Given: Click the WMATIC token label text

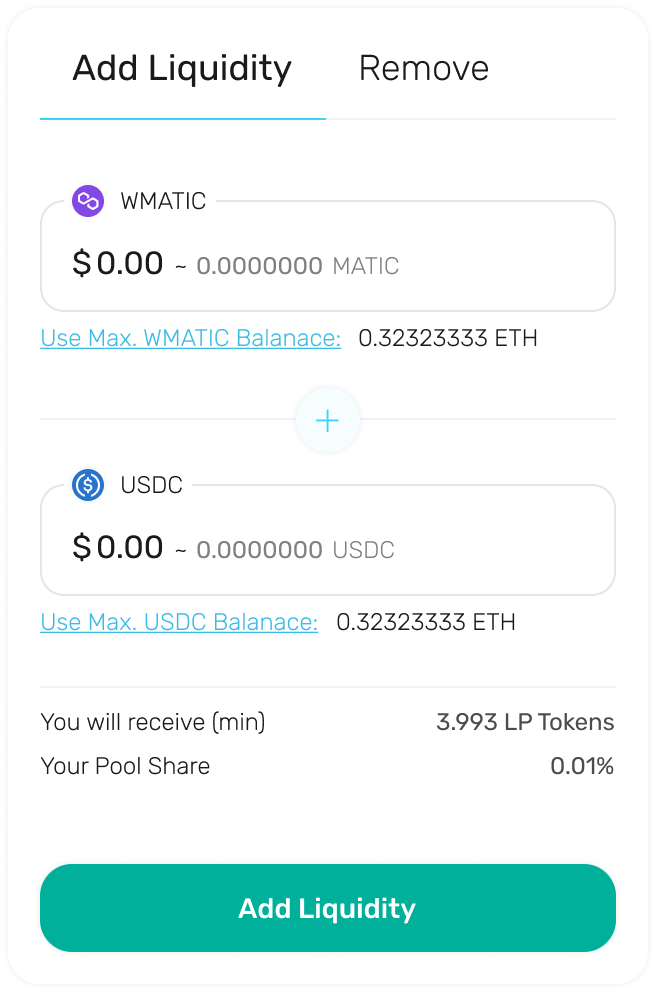Looking at the screenshot, I should 163,201.
